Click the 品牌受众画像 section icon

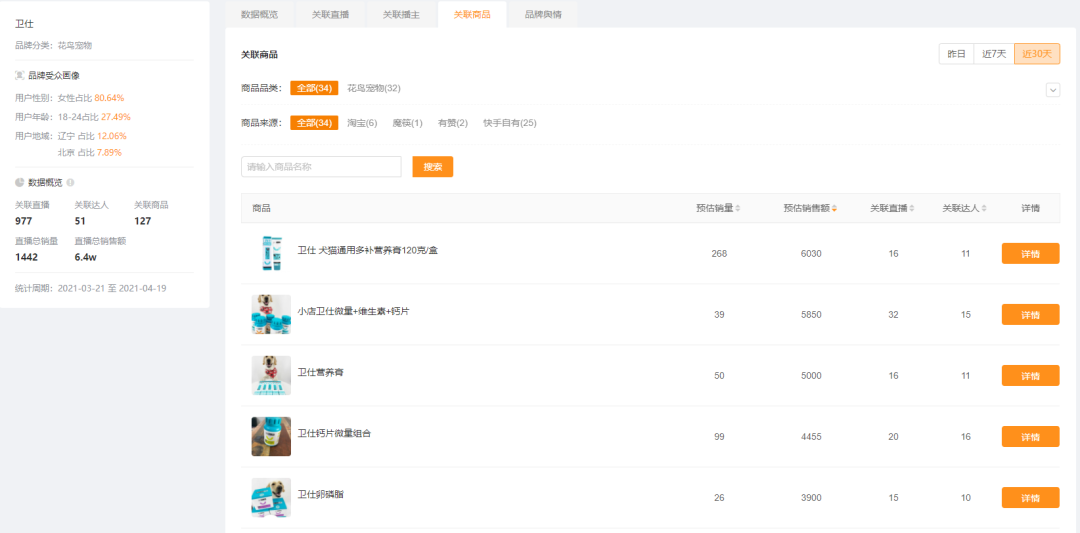click(19, 76)
